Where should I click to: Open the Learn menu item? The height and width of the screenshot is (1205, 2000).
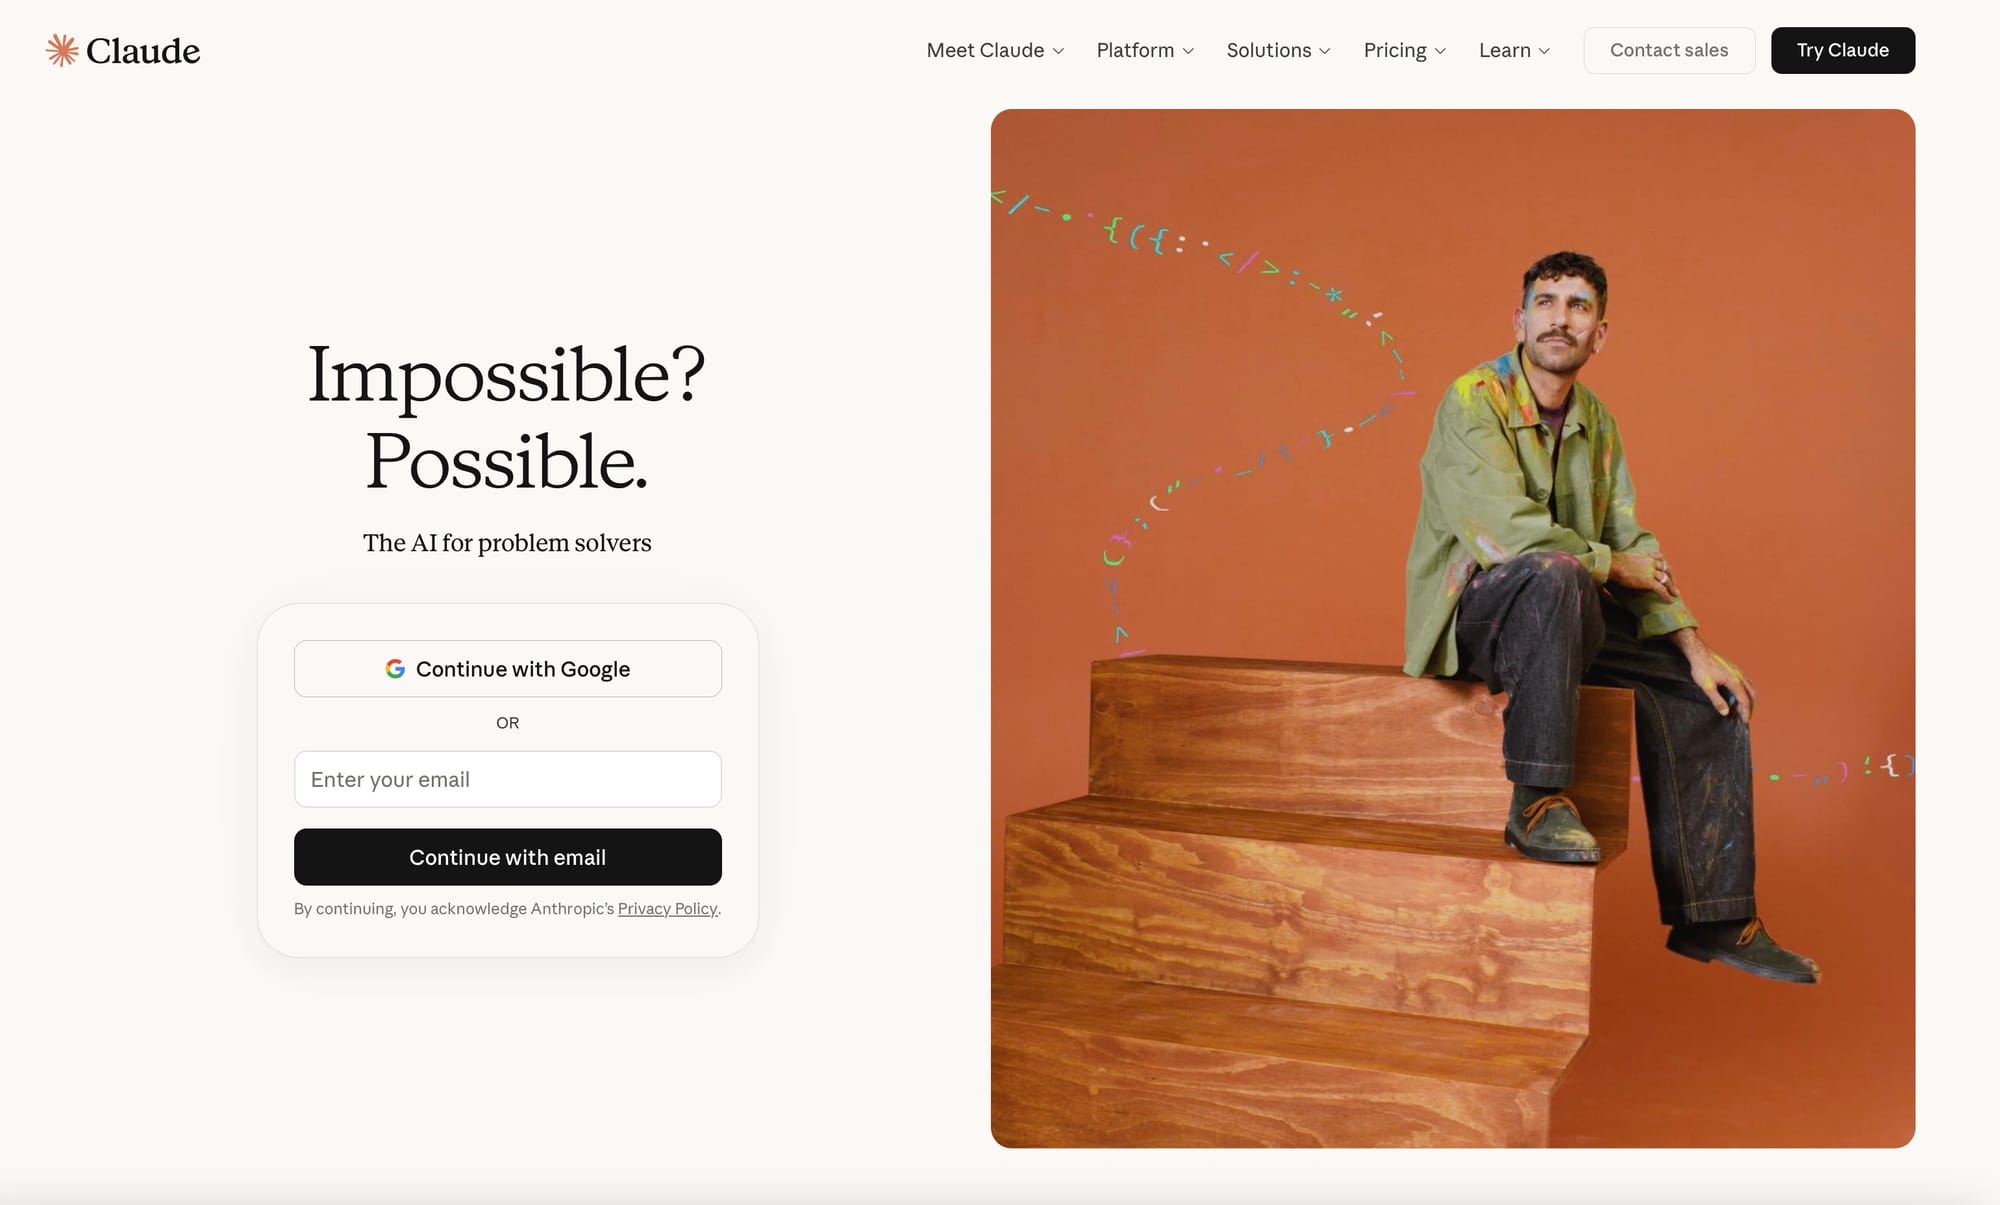click(x=1515, y=50)
